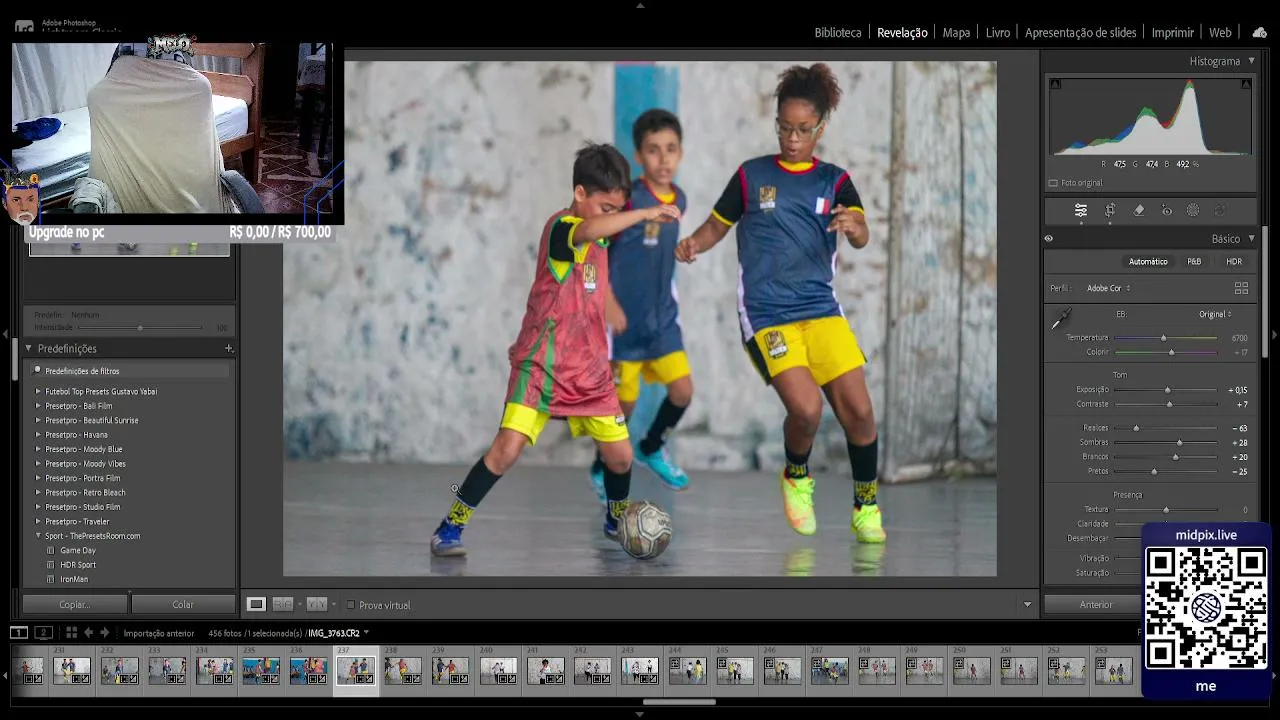Image resolution: width=1280 pixels, height=720 pixels.
Task: Switch to before/after R|A view
Action: [x=283, y=604]
